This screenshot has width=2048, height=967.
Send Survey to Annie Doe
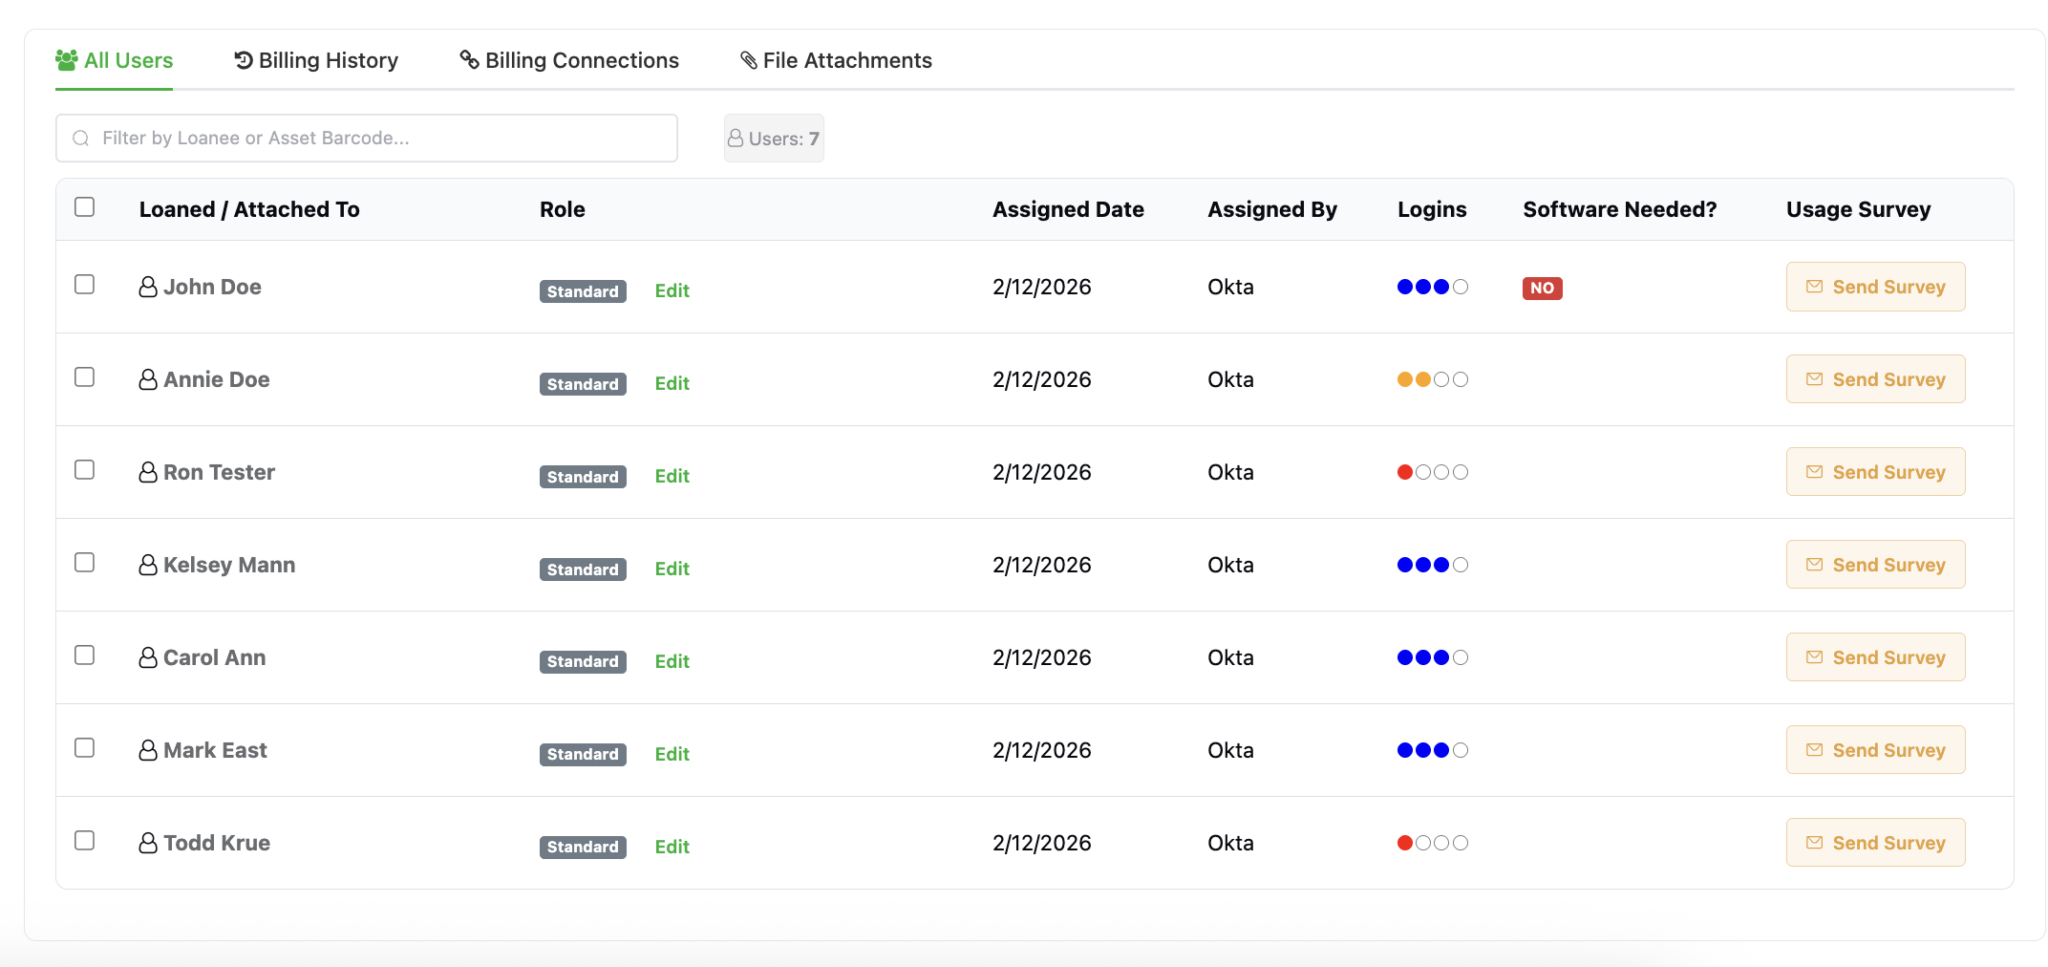point(1875,379)
